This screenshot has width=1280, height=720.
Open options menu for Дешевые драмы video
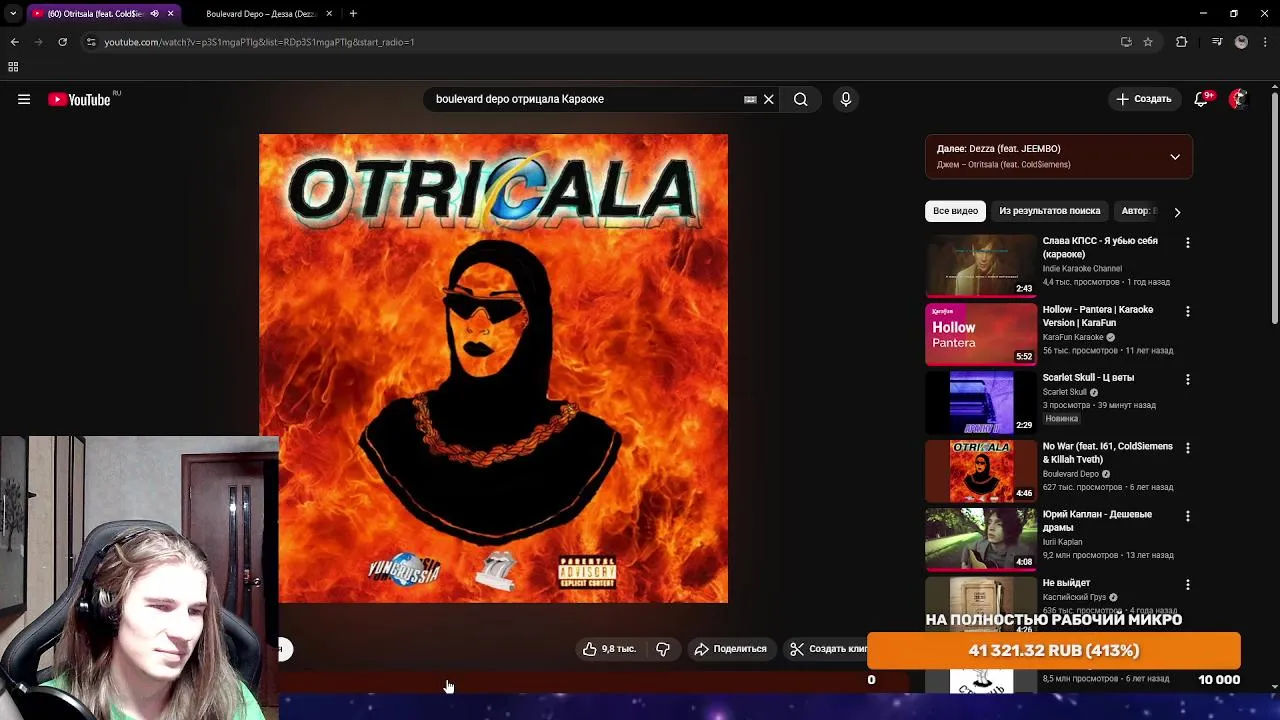click(x=1187, y=516)
